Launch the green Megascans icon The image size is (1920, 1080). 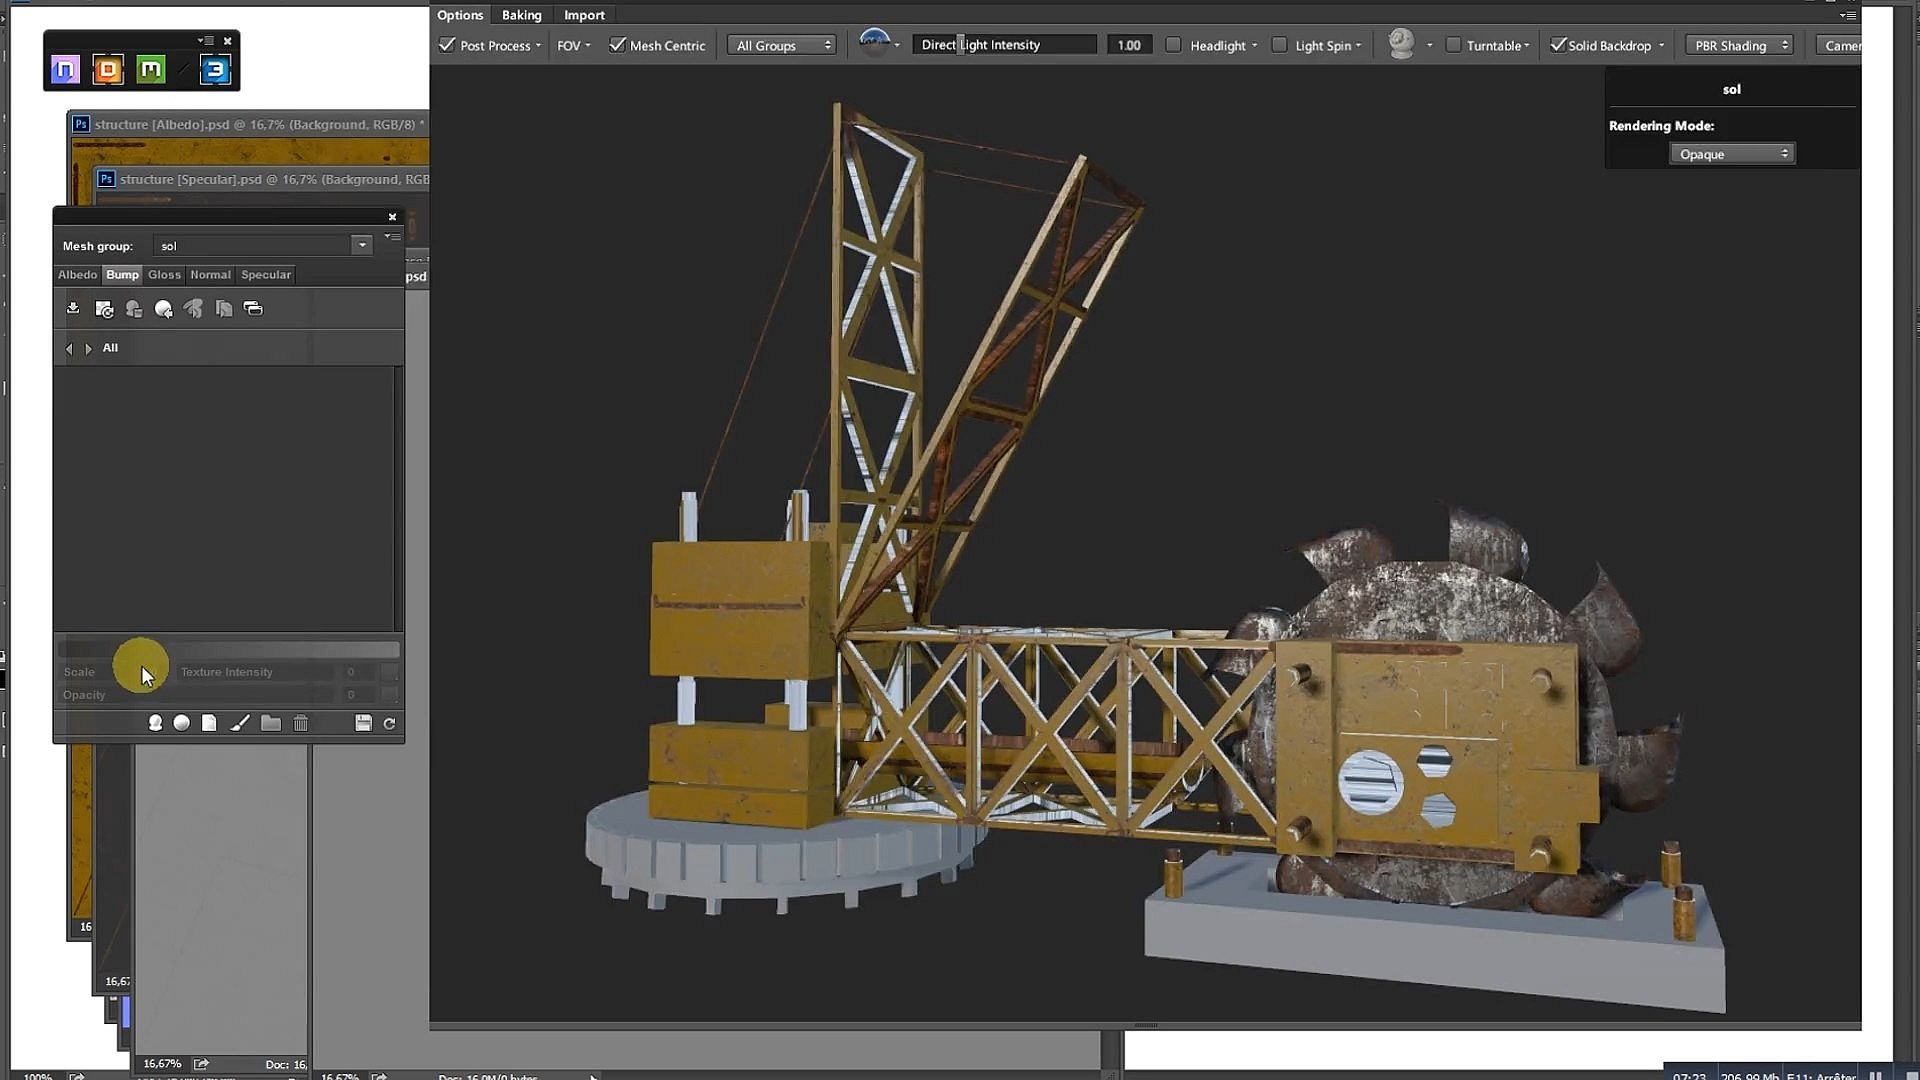point(151,69)
